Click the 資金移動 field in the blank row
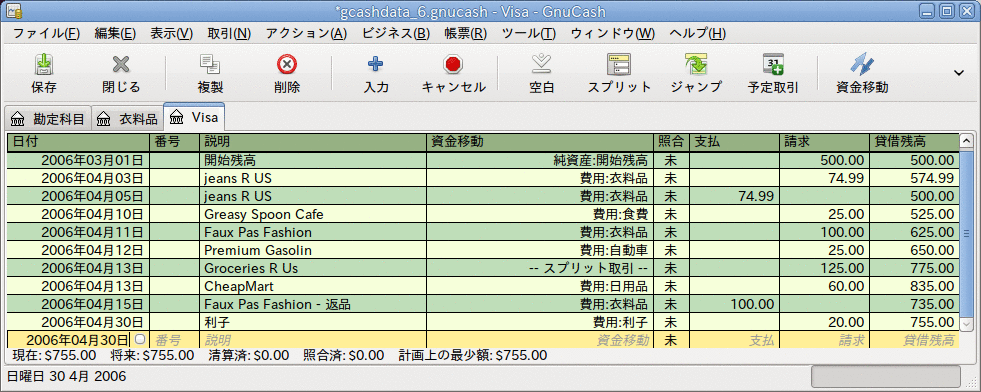981x392 pixels. (539, 339)
